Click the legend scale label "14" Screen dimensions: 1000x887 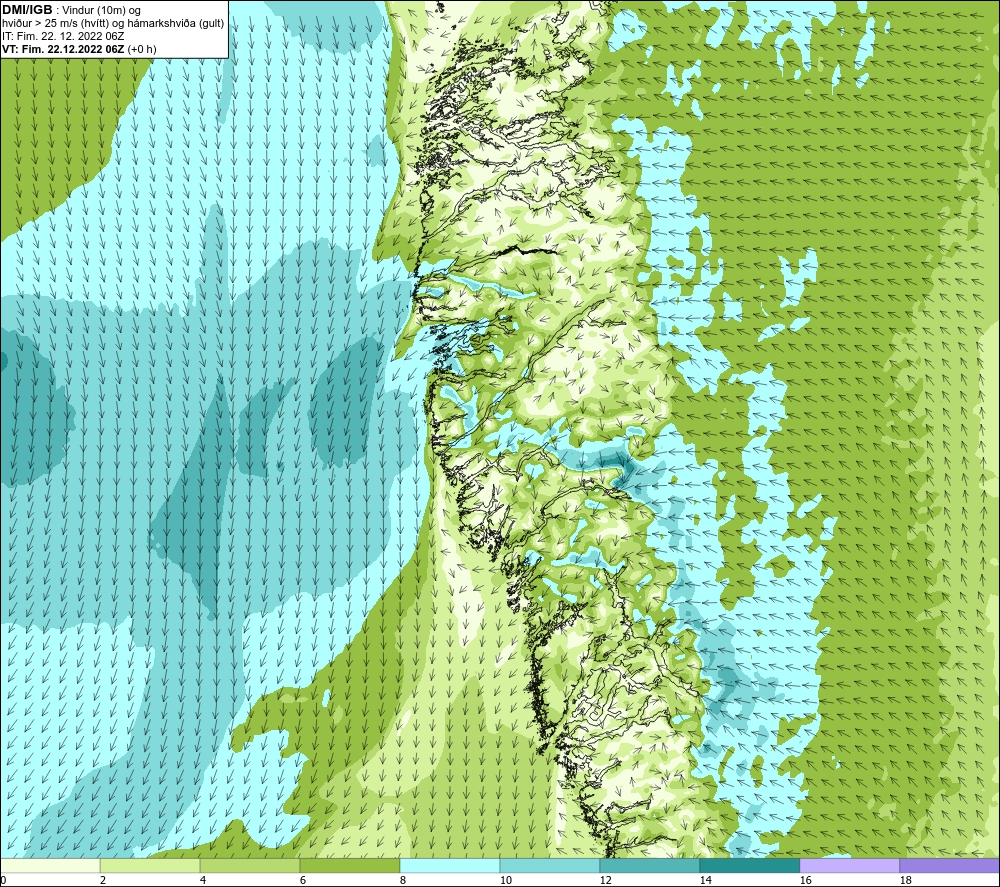pos(705,880)
